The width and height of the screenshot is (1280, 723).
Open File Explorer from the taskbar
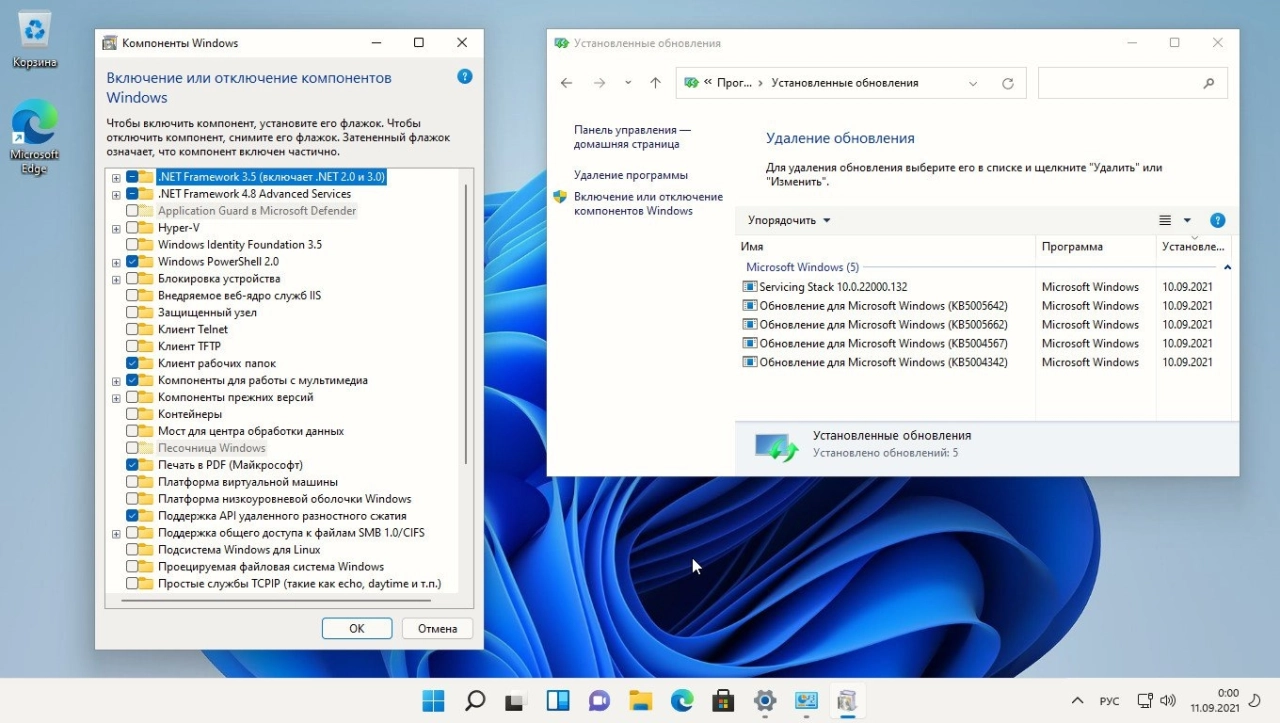pyautogui.click(x=641, y=701)
